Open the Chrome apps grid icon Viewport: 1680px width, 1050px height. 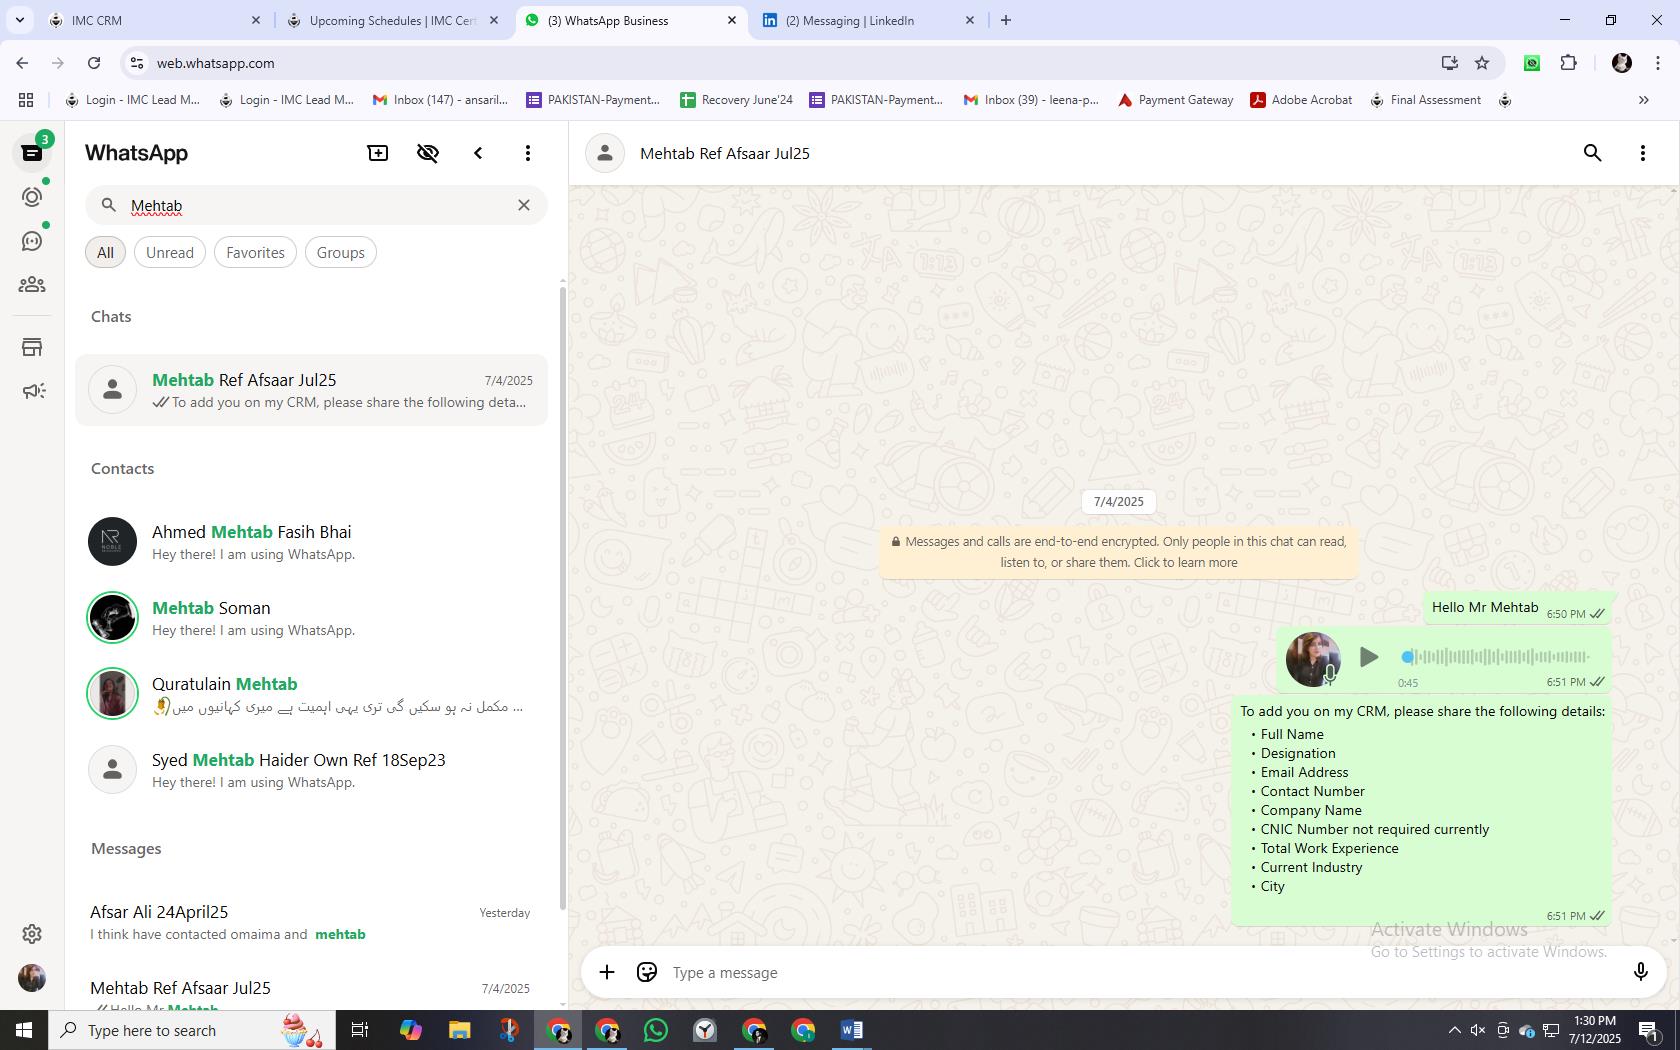26,100
